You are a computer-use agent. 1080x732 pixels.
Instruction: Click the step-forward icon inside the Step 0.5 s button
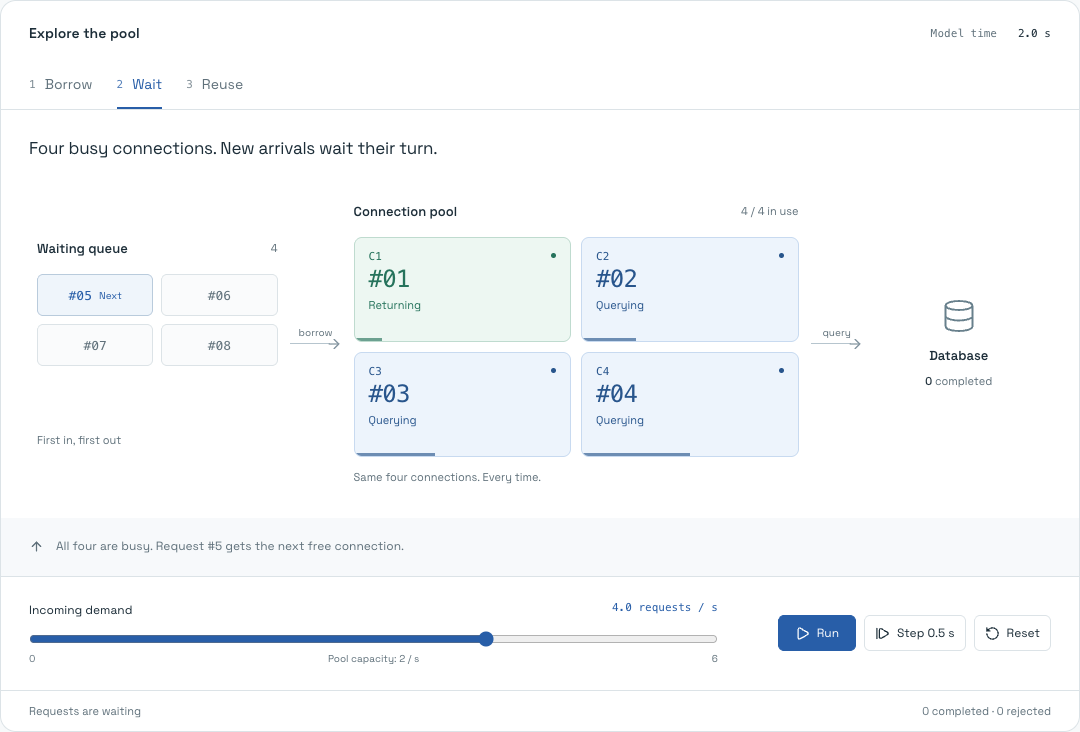(882, 633)
